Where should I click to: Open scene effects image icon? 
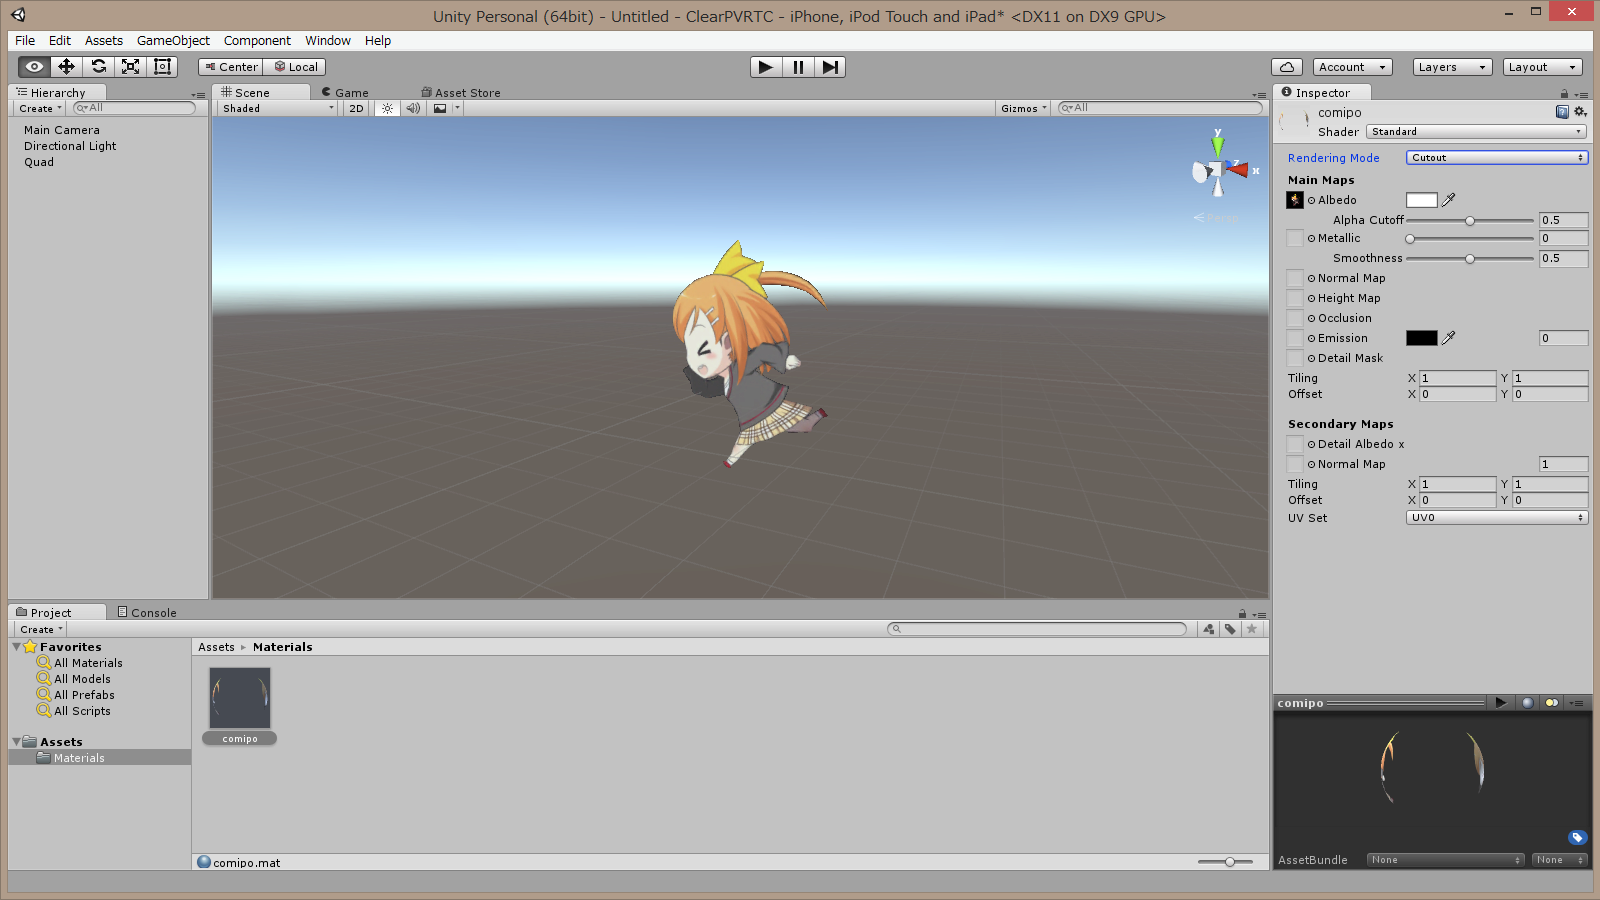point(440,108)
